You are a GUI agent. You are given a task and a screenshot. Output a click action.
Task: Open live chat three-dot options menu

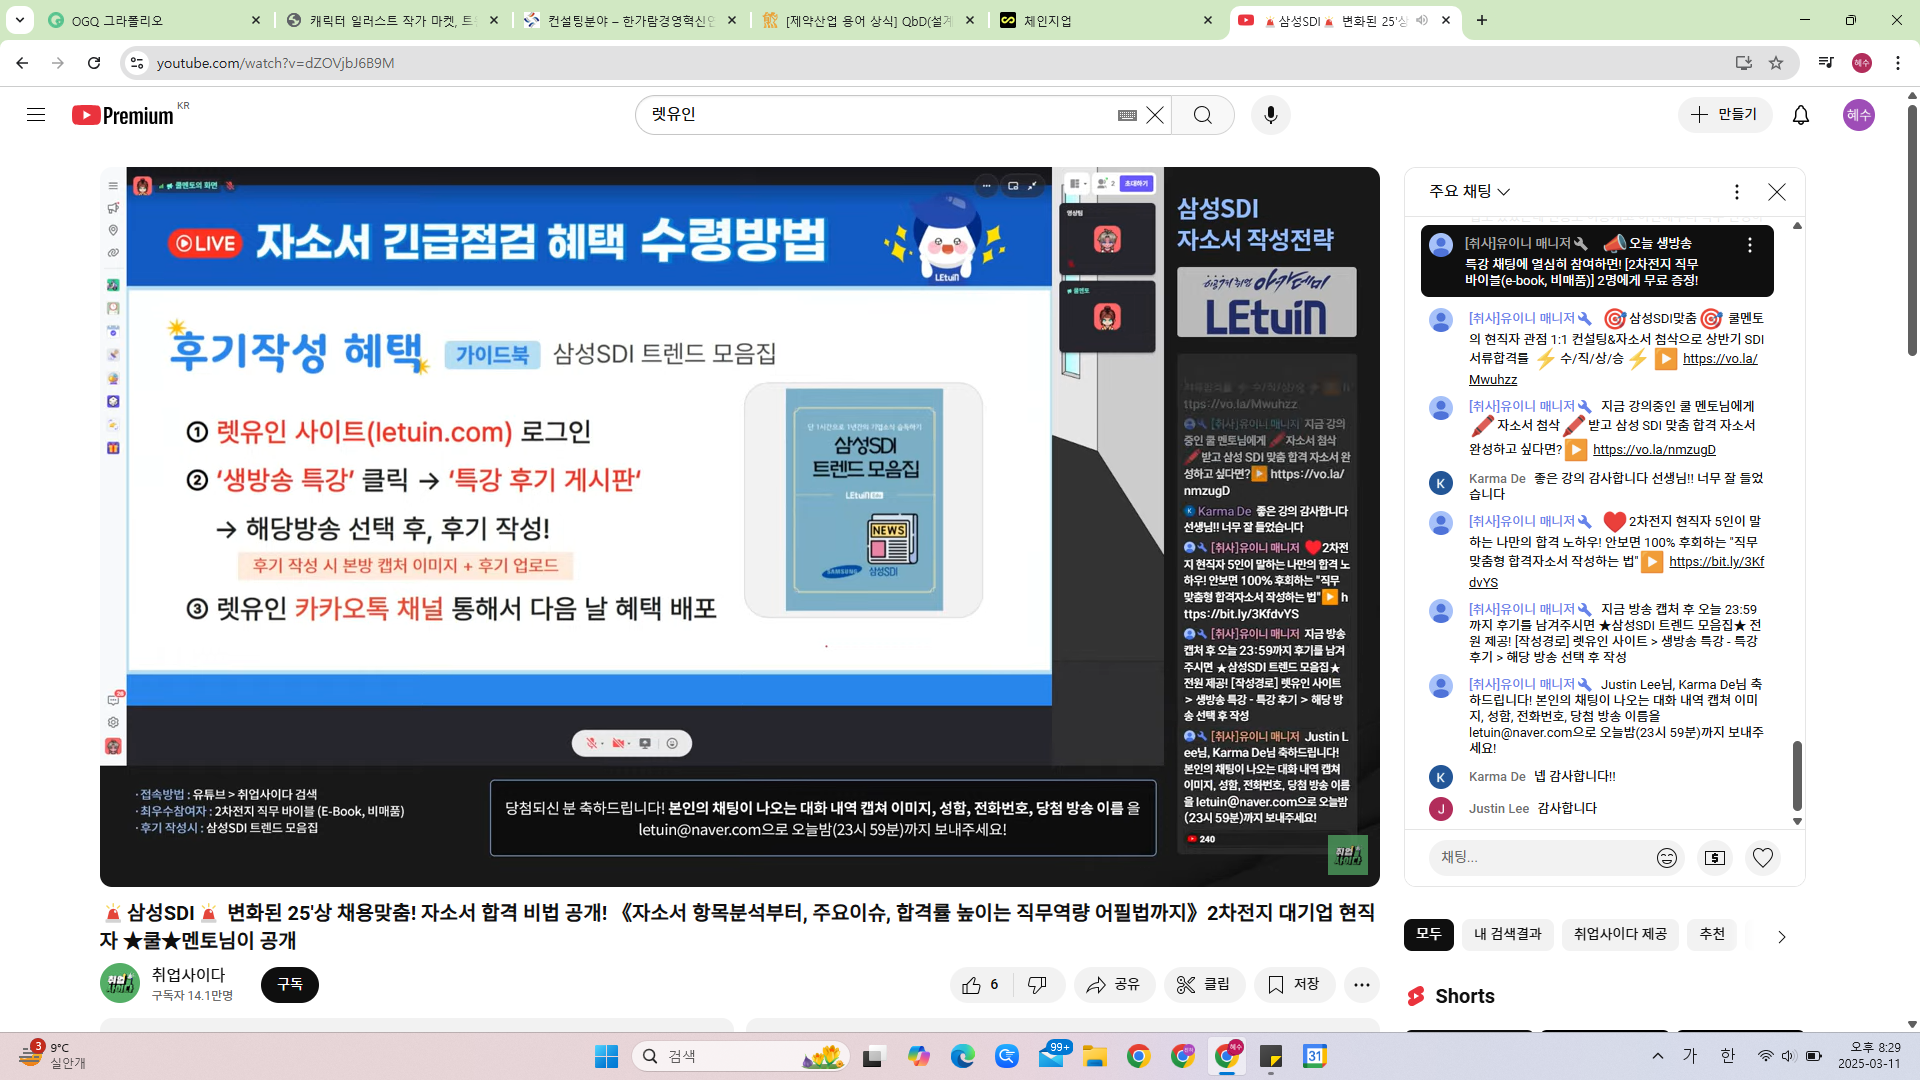tap(1736, 191)
